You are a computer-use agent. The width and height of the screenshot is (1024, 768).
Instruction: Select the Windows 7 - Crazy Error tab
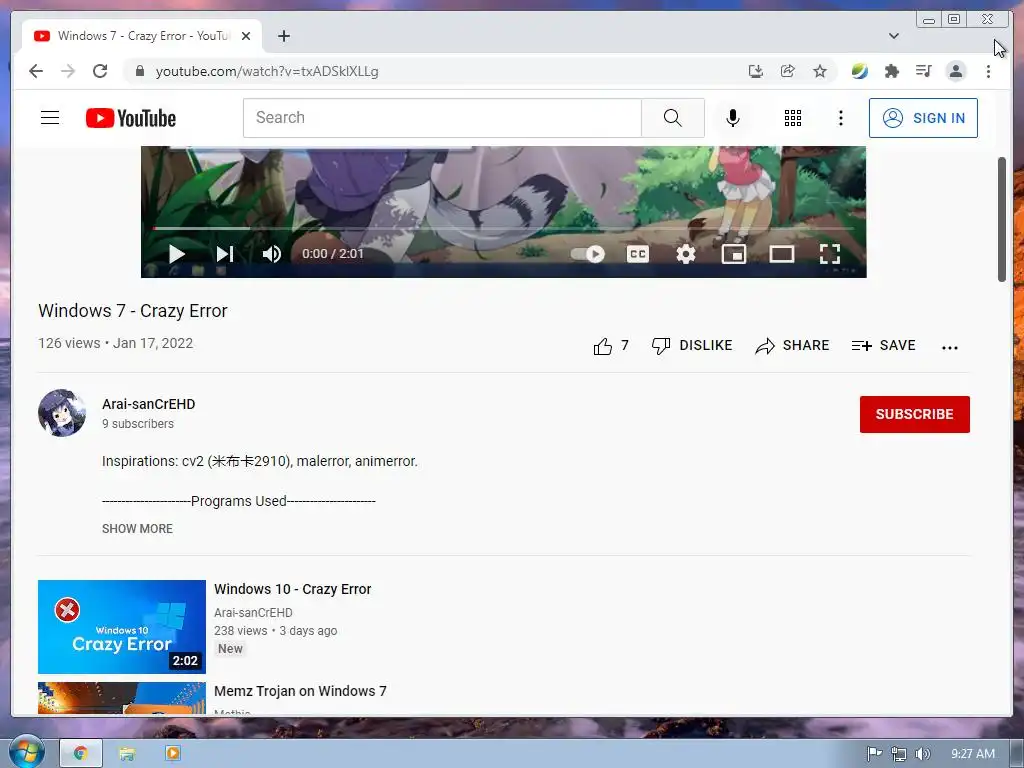[142, 36]
